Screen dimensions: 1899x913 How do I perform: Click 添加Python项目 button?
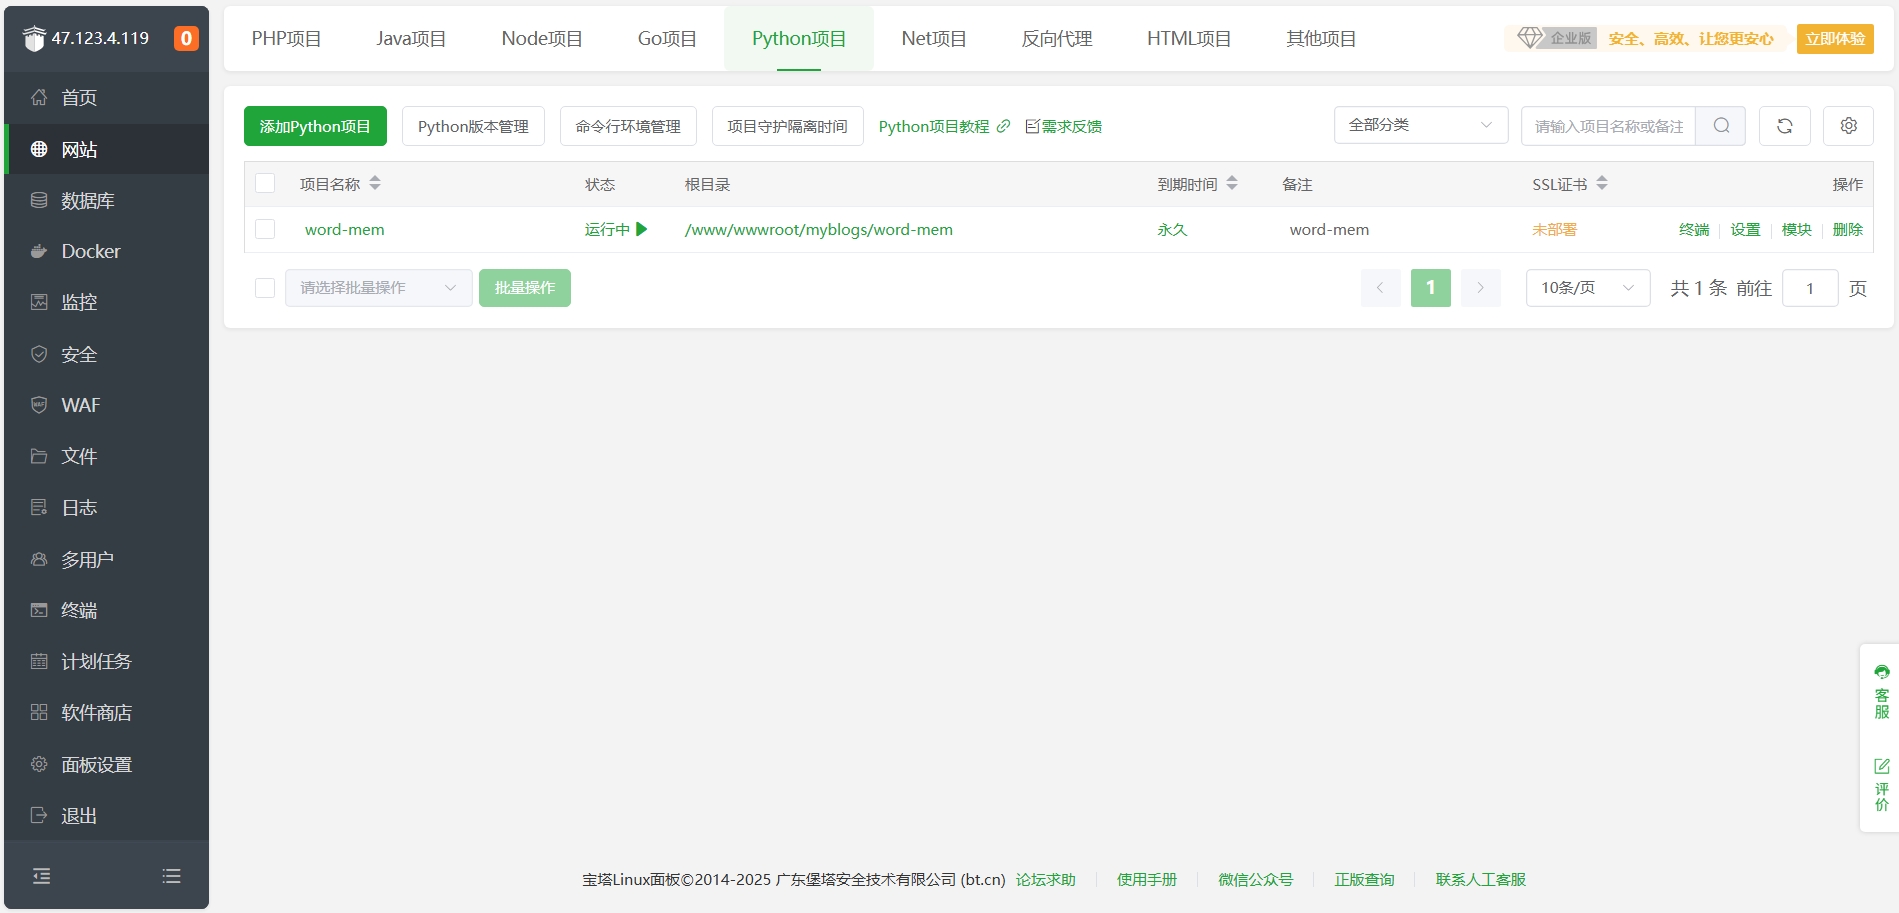click(315, 126)
